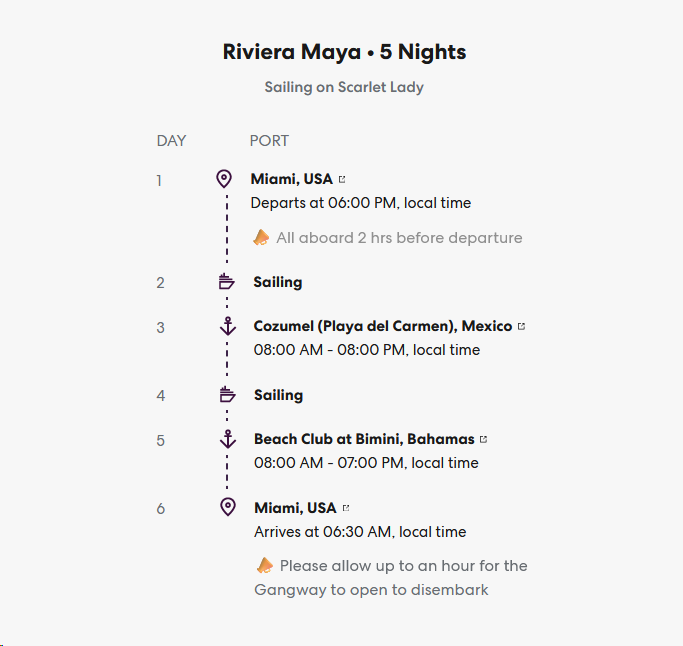Open the Miami, USA departure port link
Screen dimensions: 683x646
(291, 180)
